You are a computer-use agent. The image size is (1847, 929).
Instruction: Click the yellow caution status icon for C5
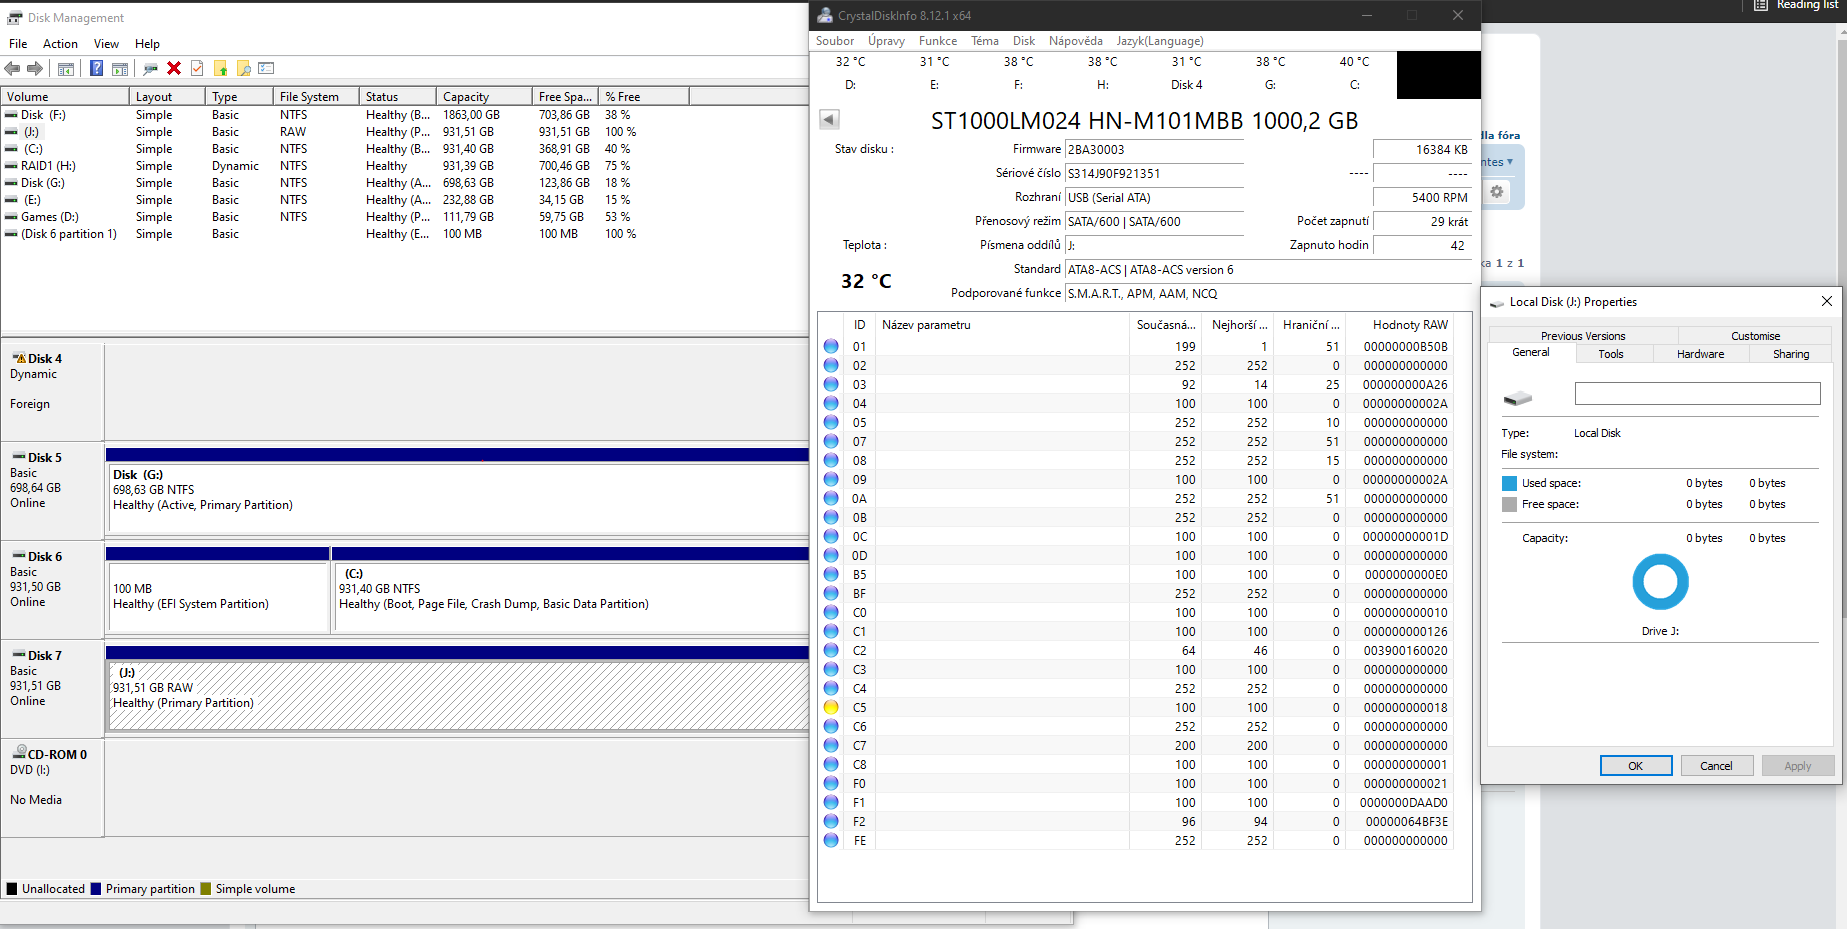coord(831,707)
